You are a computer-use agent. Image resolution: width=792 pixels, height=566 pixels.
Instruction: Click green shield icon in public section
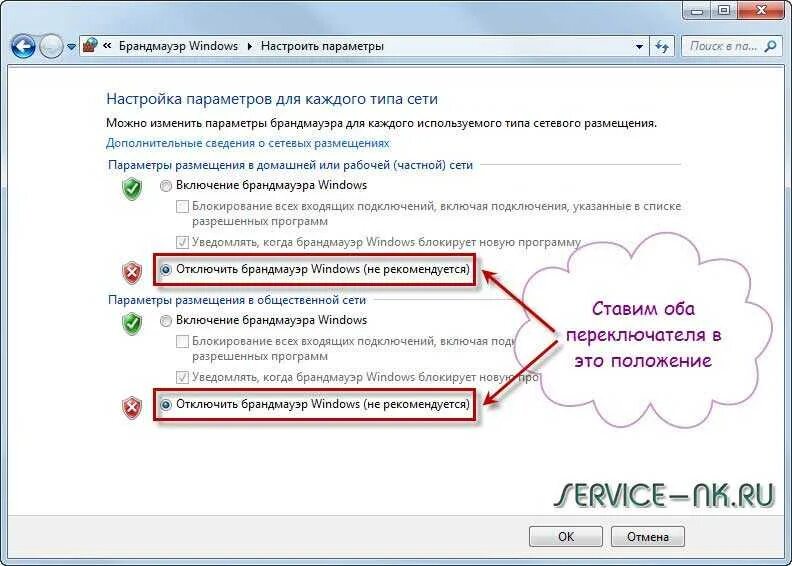132,324
